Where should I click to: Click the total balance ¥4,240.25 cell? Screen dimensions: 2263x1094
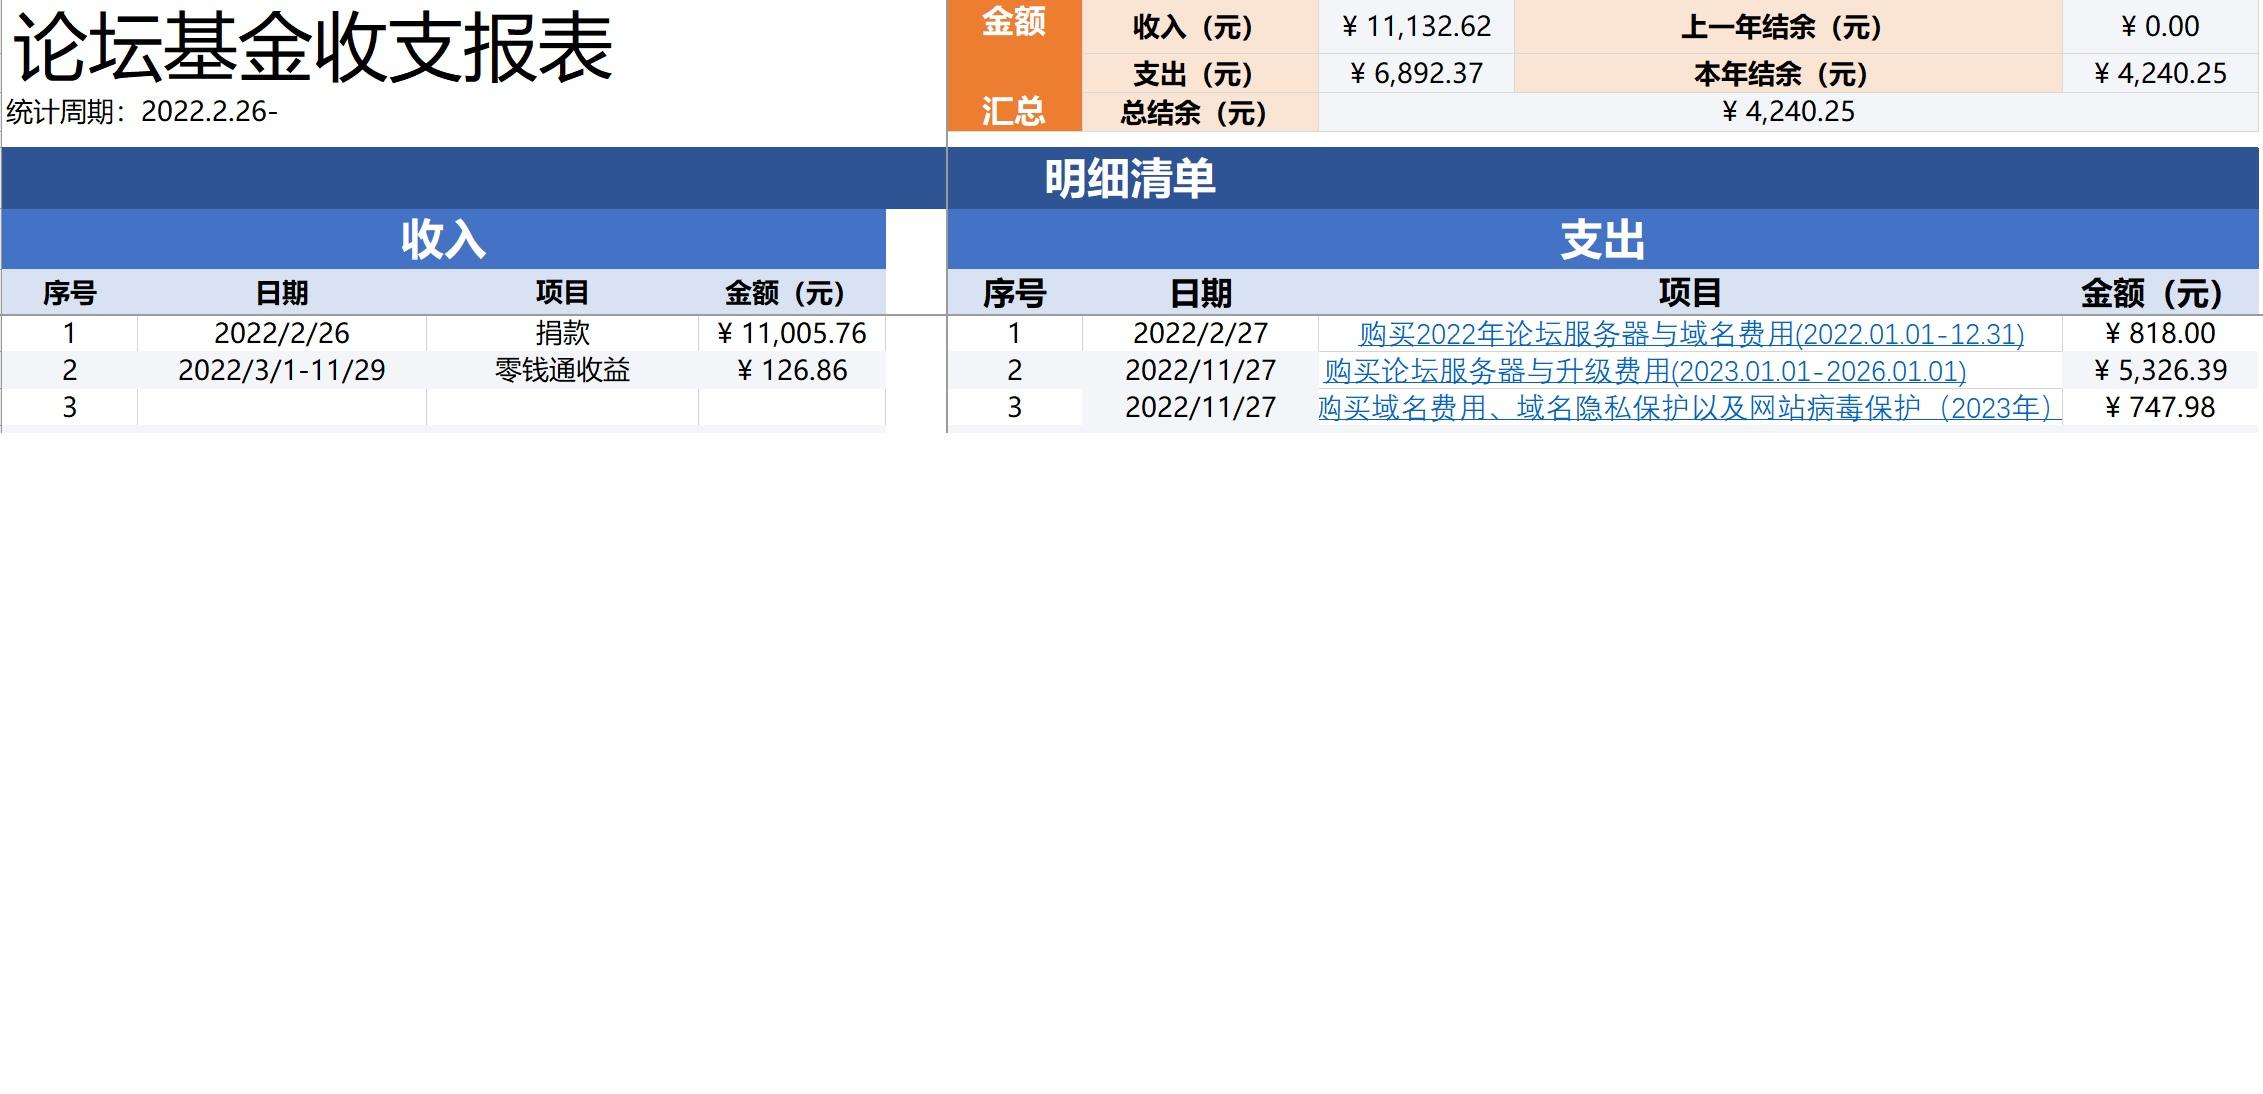click(1787, 112)
